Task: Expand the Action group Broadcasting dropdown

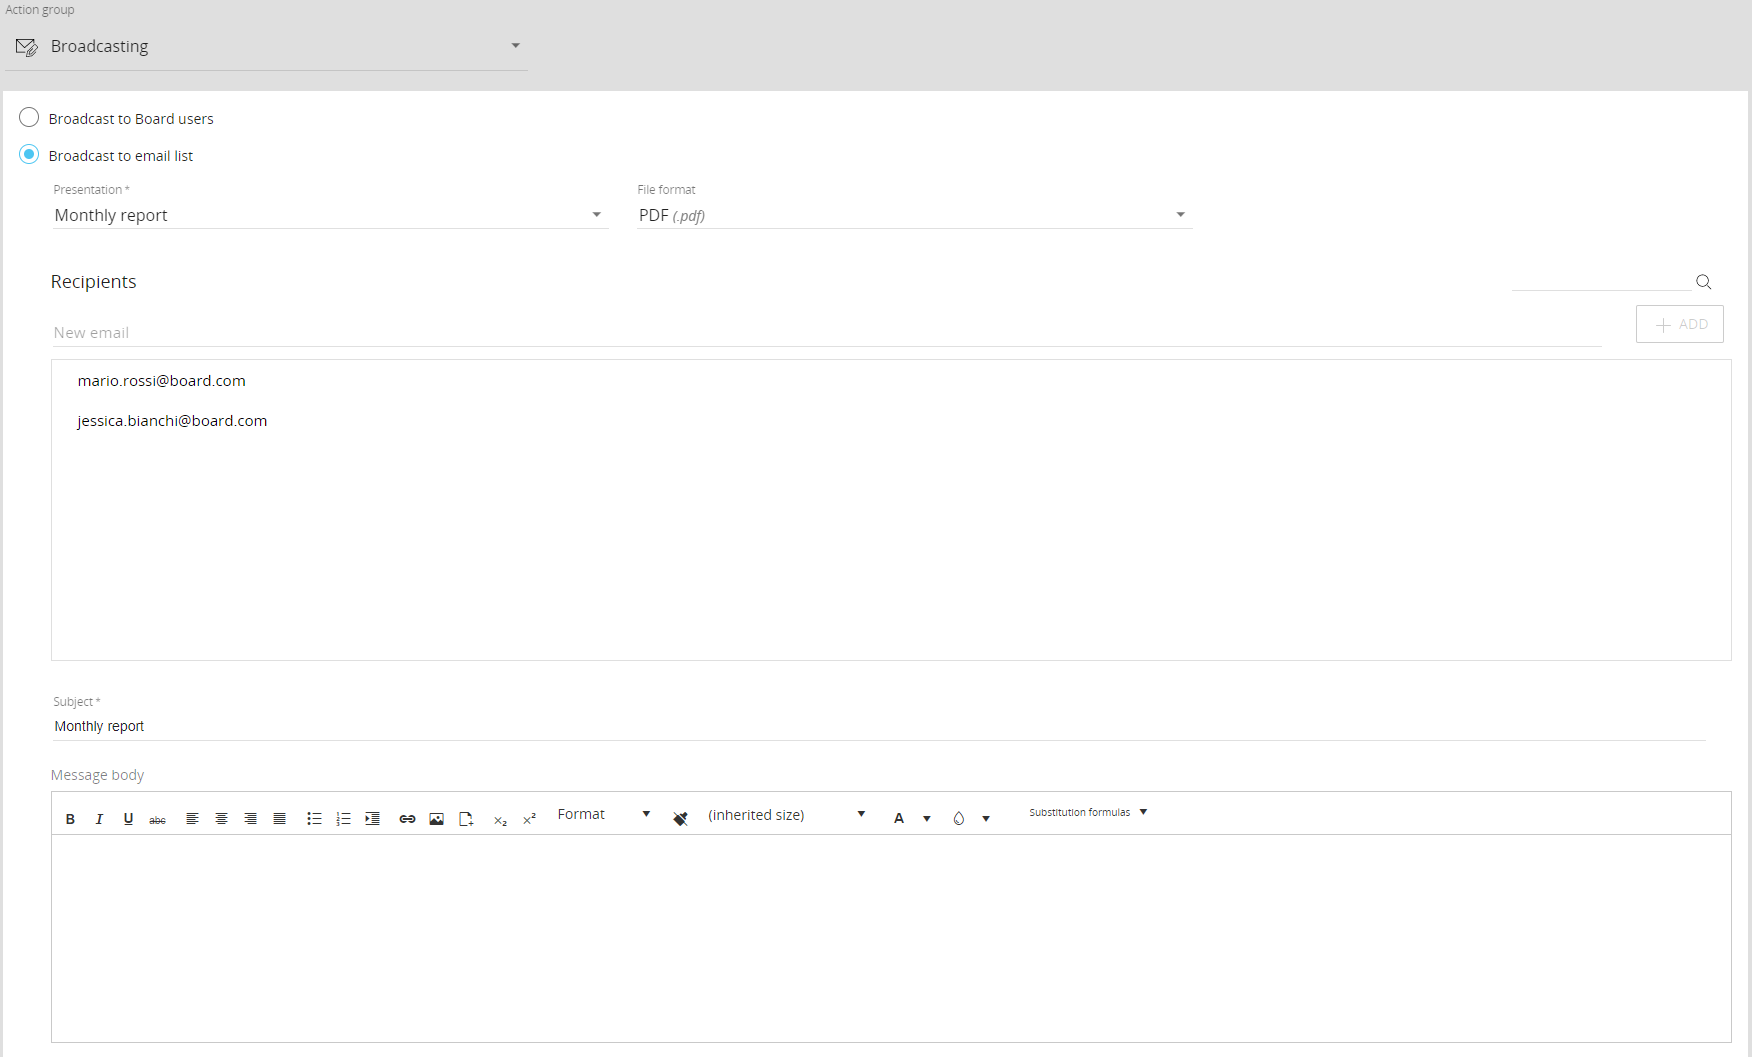Action: [266, 46]
